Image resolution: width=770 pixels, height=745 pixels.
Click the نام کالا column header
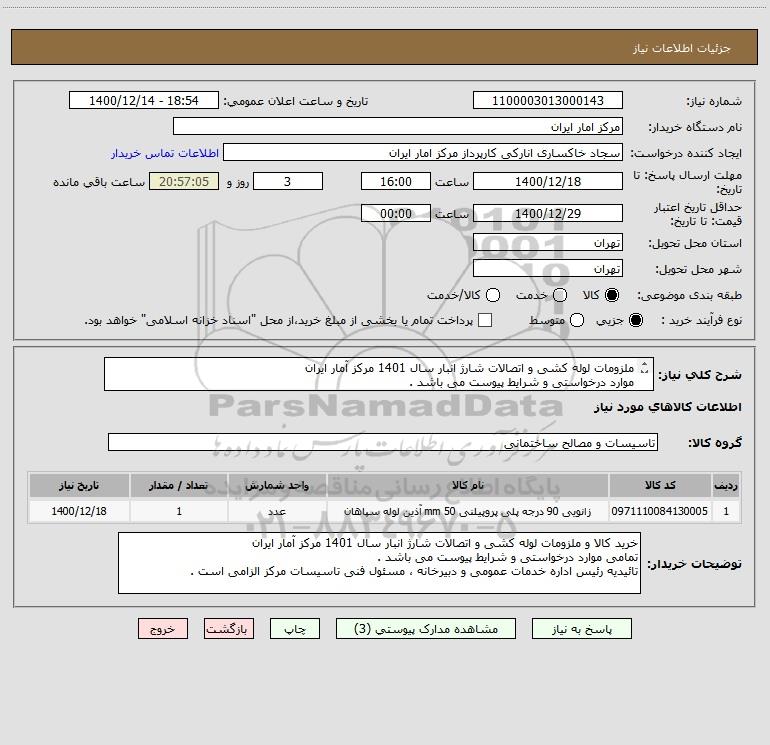[x=468, y=485]
